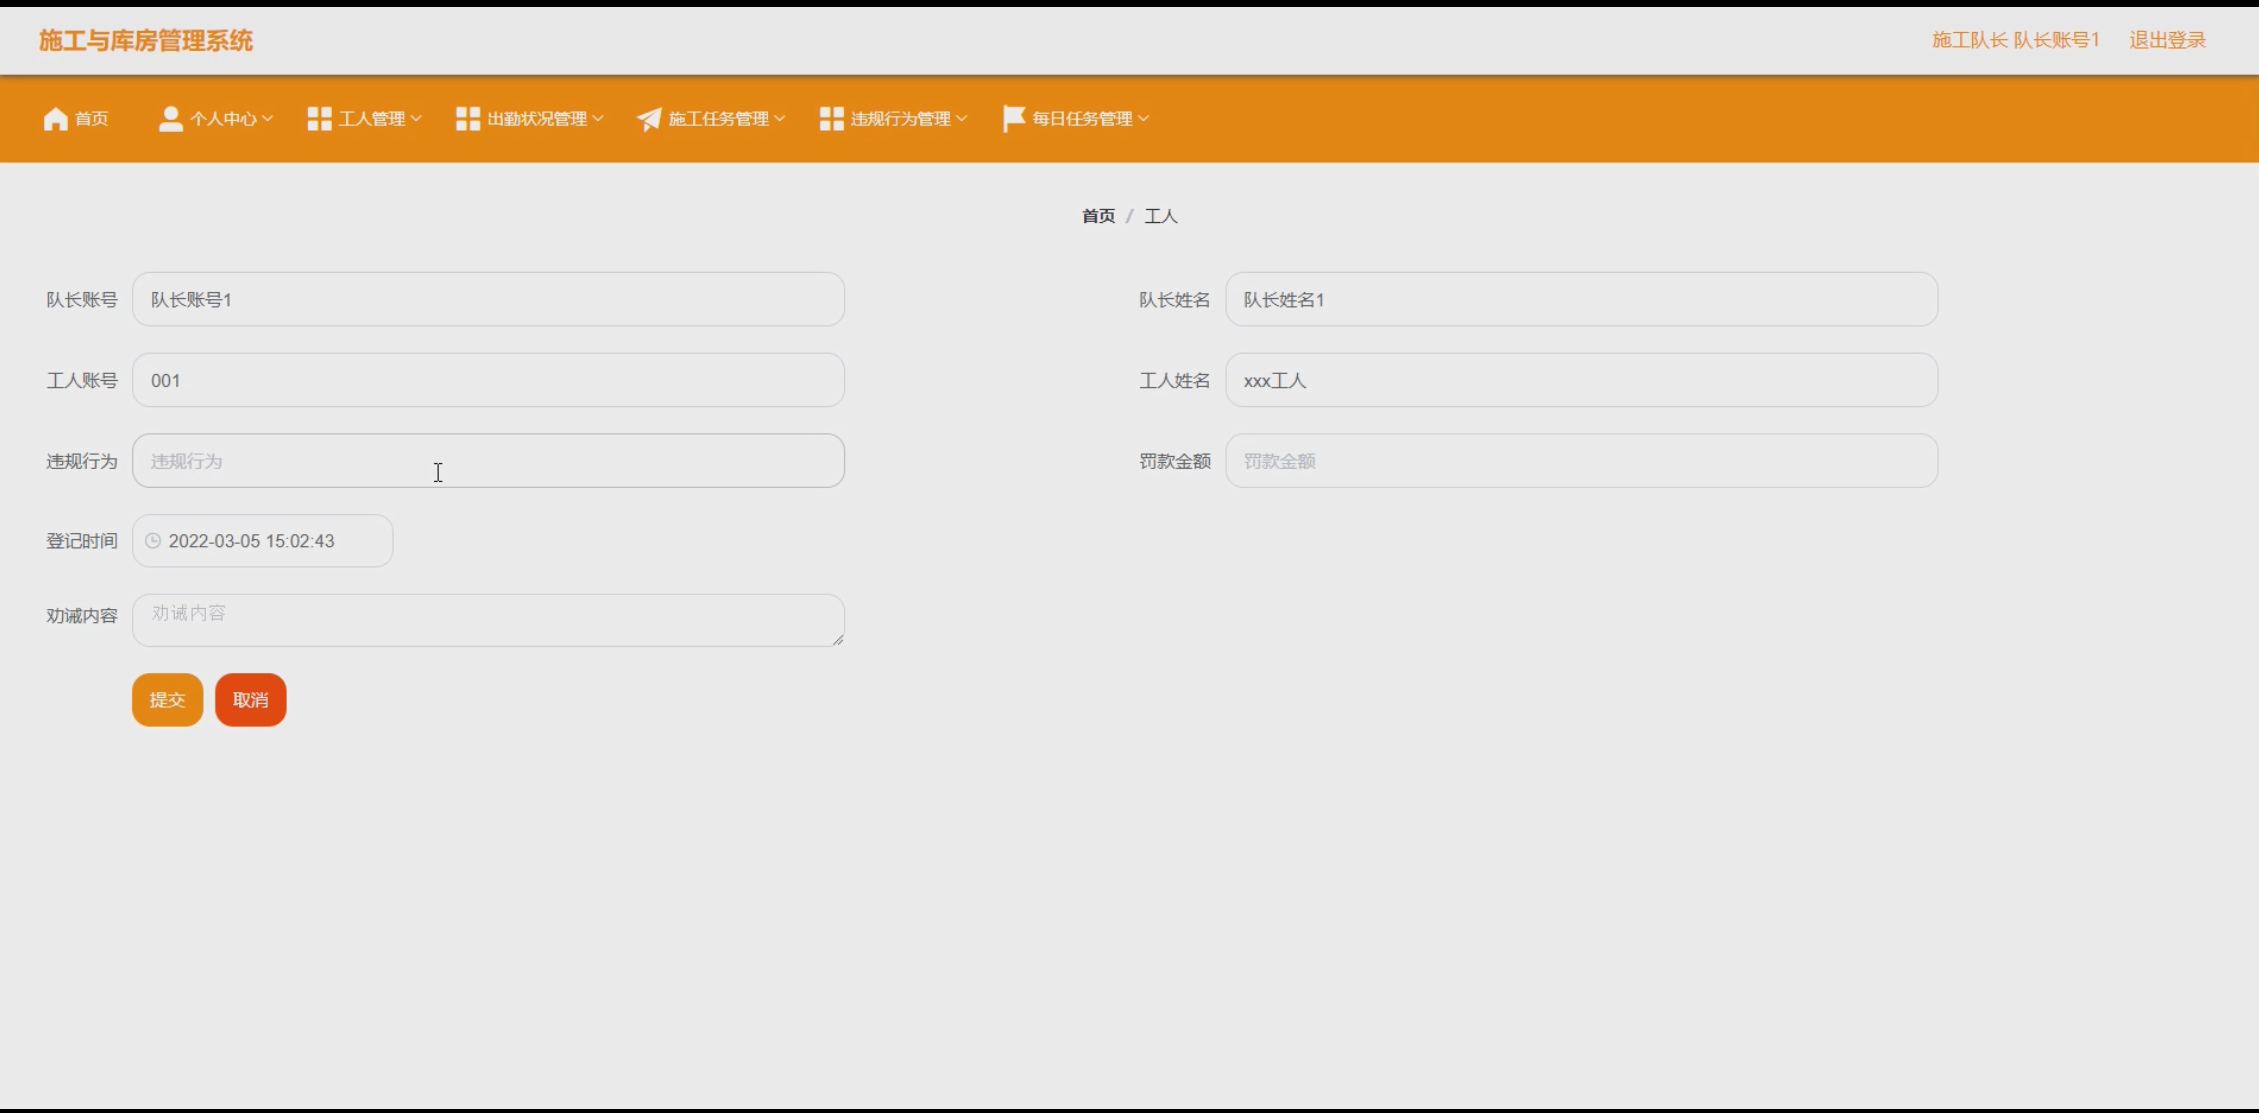This screenshot has width=2259, height=1113.
Task: Focus the 罚款金额 input field
Action: pos(1580,461)
